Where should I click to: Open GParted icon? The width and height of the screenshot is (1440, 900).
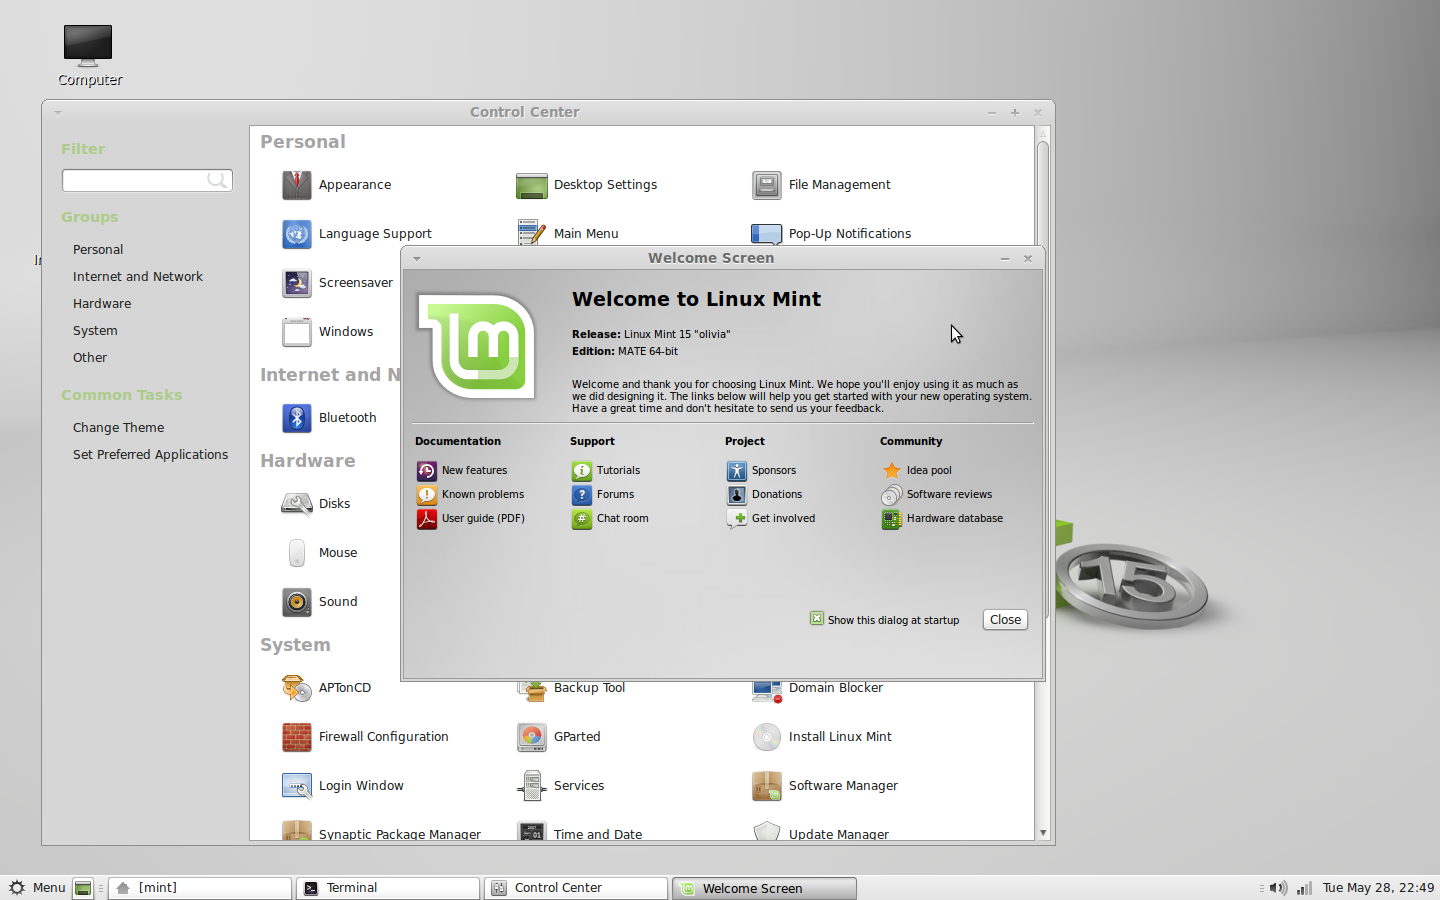pos(532,737)
